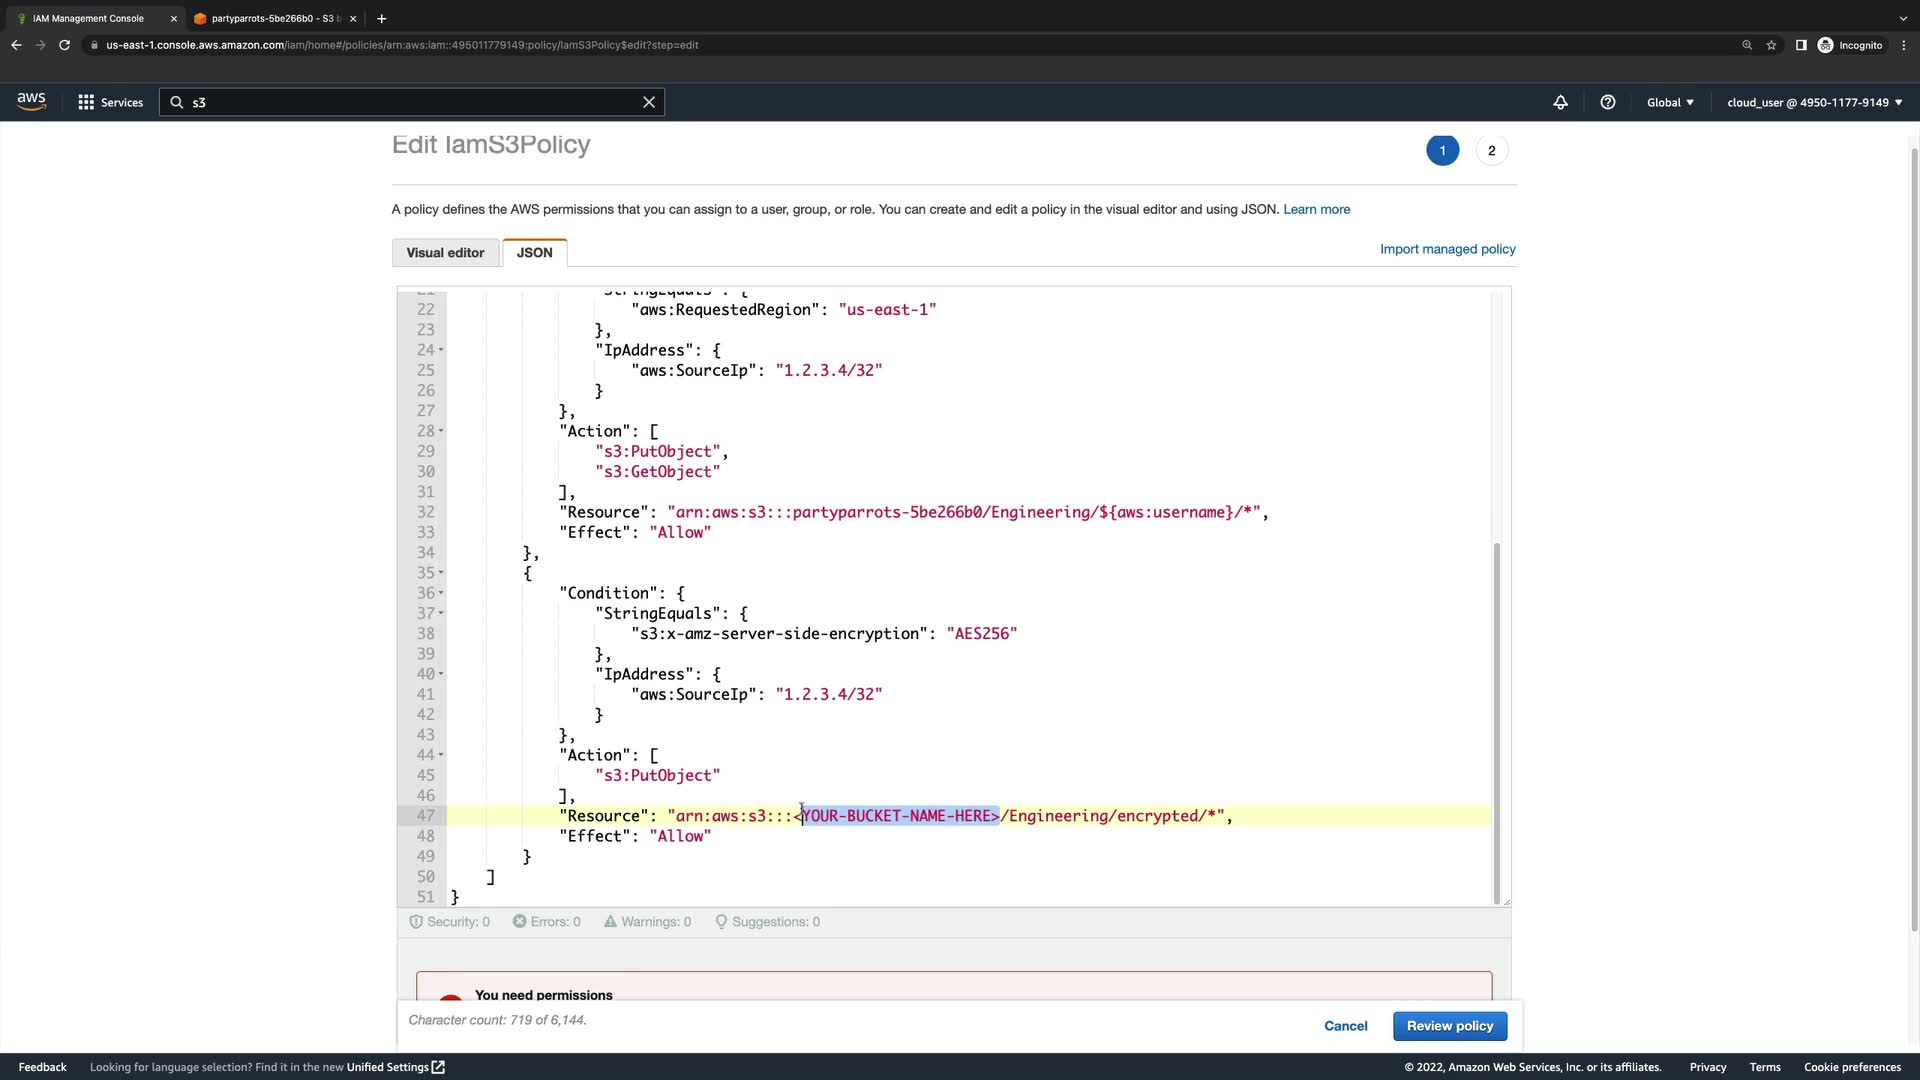Collapse the Action fold at line 44
Image resolution: width=1920 pixels, height=1080 pixels.
point(441,755)
